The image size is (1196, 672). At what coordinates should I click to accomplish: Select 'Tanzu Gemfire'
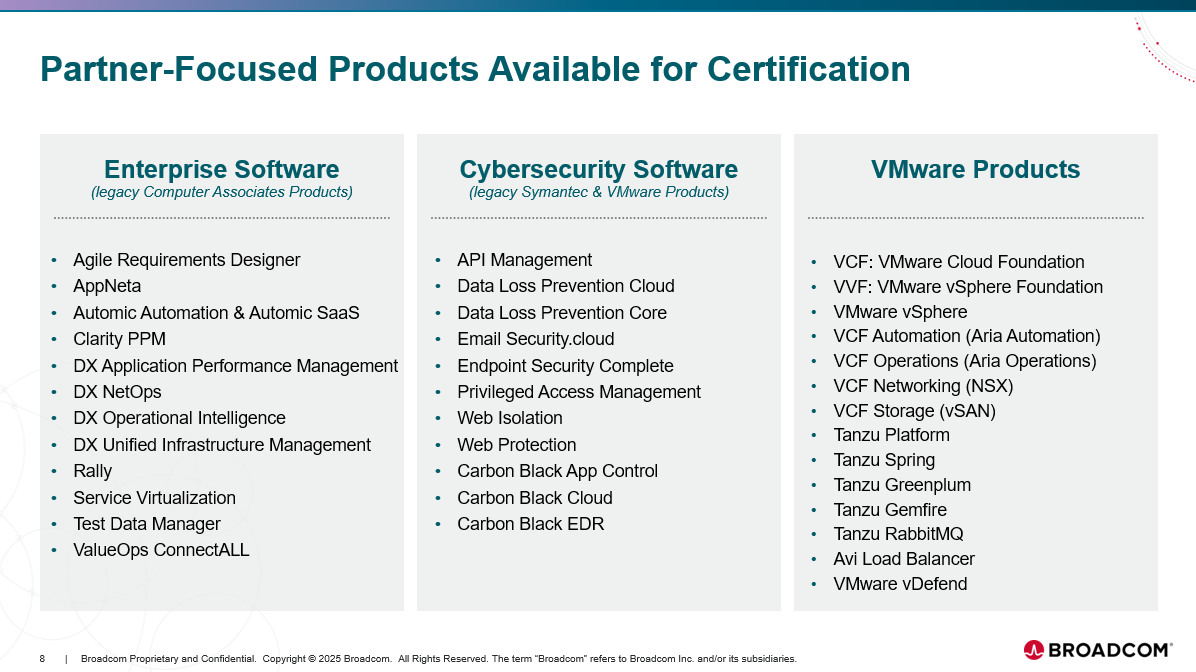[x=890, y=510]
